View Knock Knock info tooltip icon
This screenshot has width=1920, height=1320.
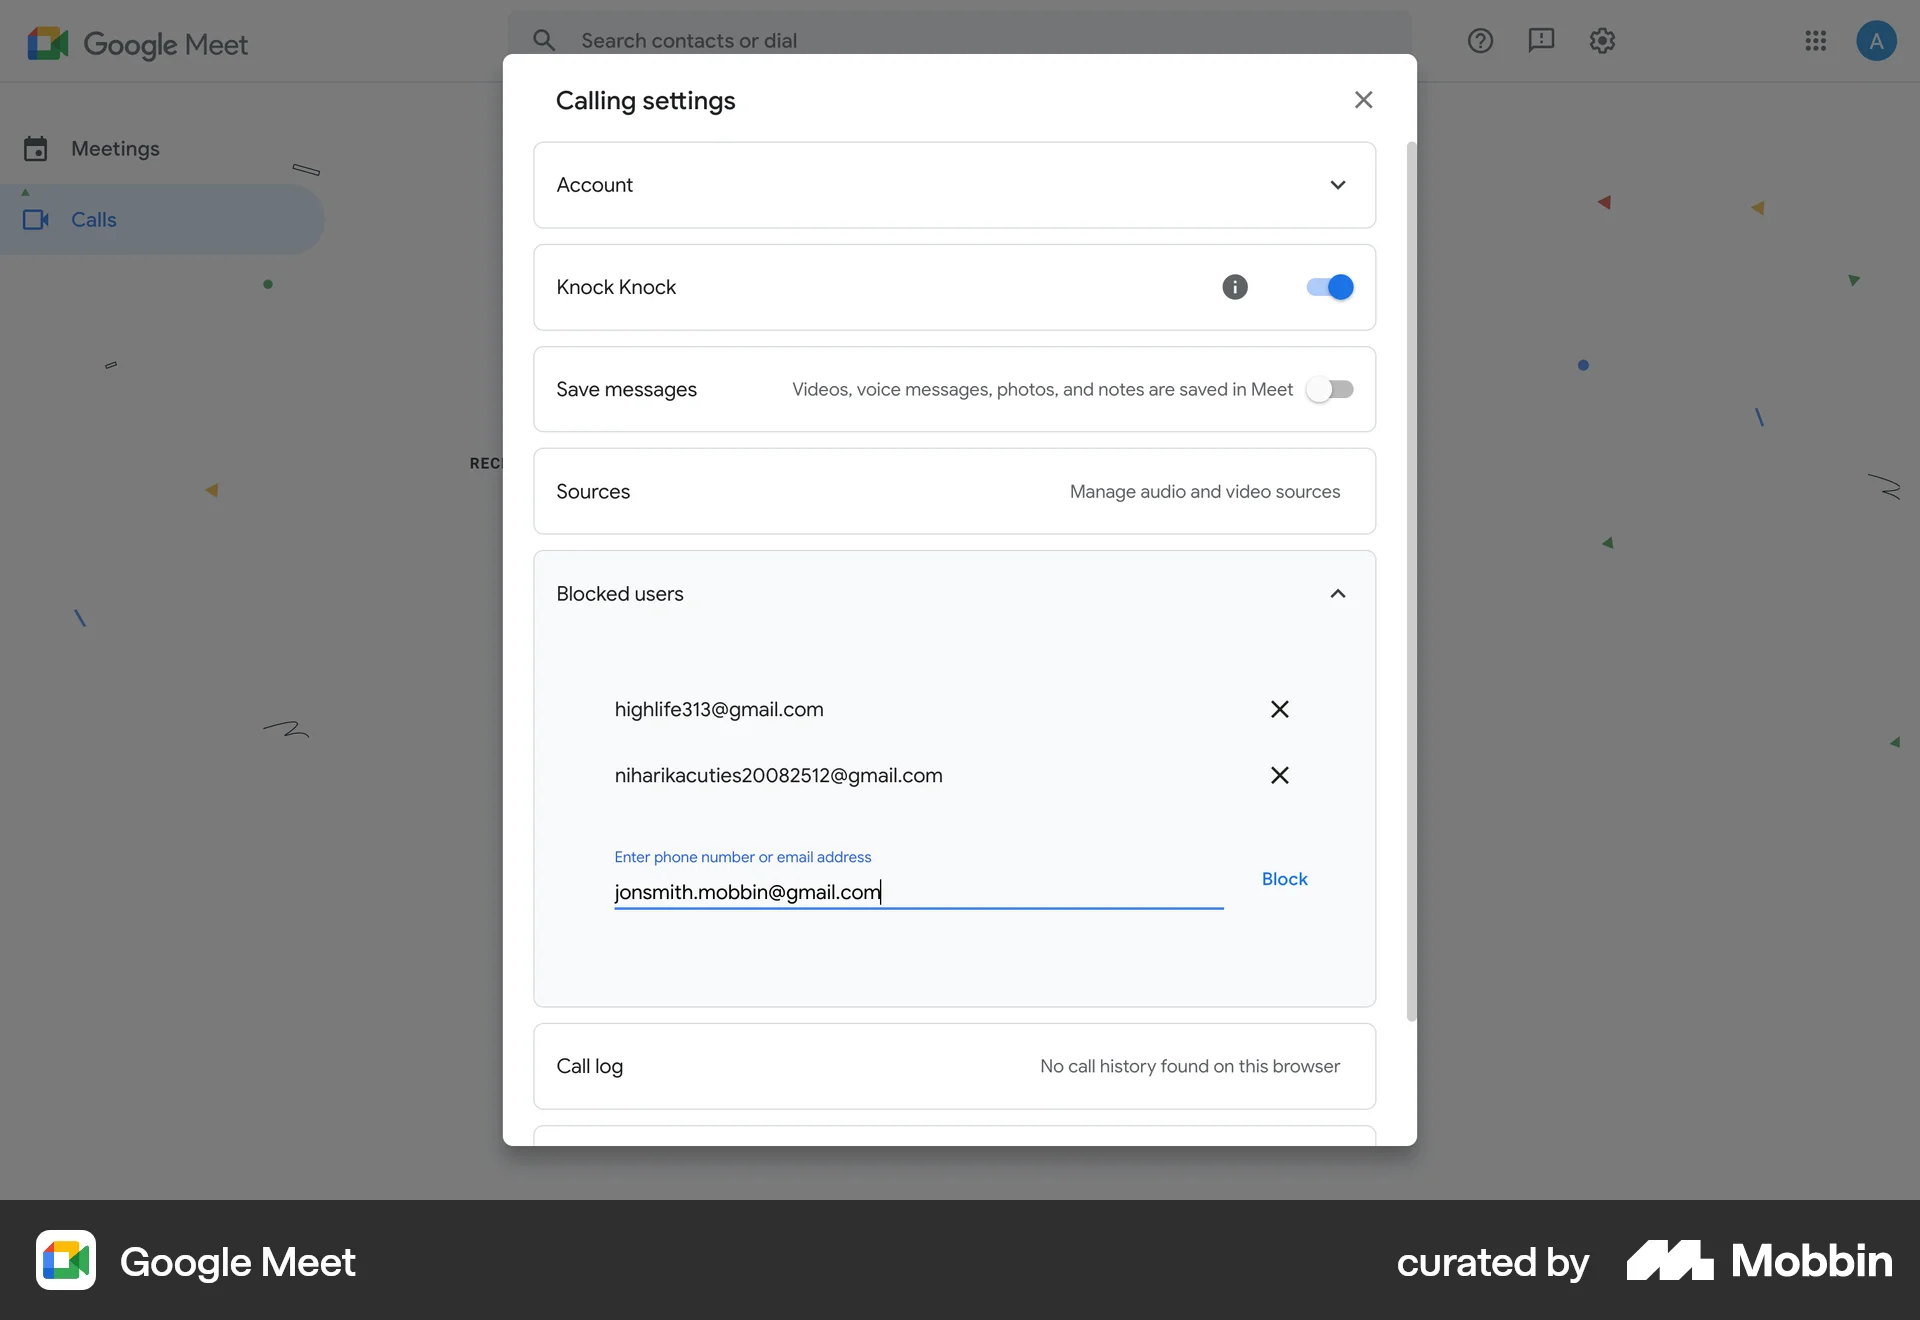(1236, 287)
